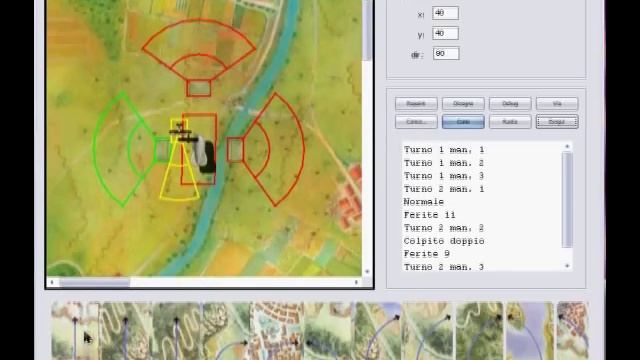Click the Via button
This screenshot has height=360, width=640.
coord(557,104)
